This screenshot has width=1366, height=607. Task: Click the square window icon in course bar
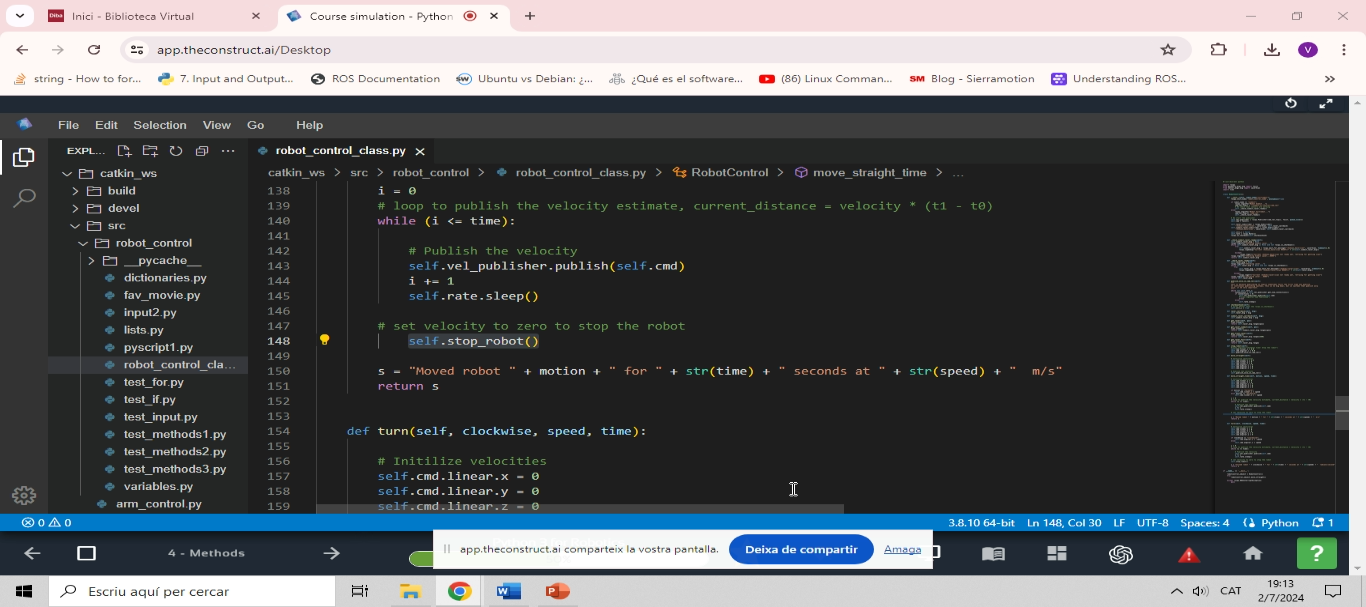click(x=87, y=553)
